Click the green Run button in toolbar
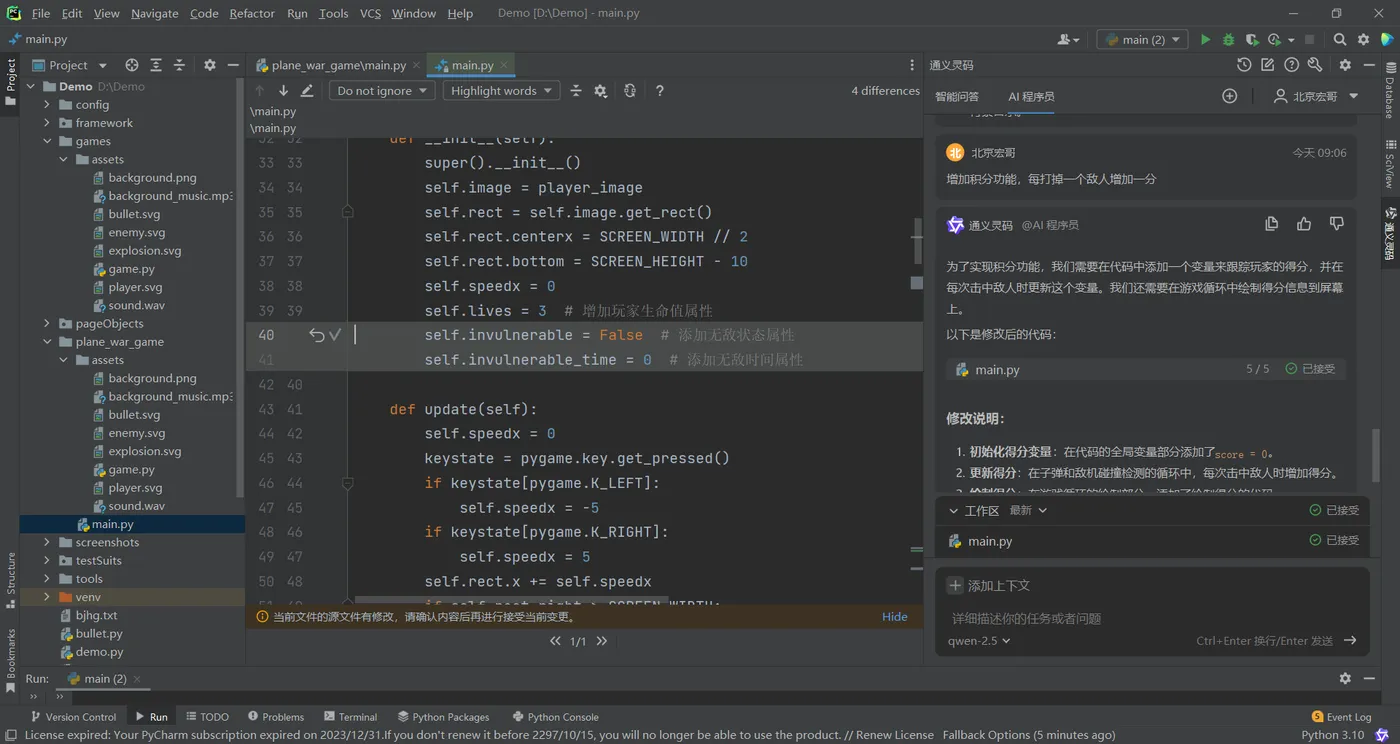The height and width of the screenshot is (744, 1400). 1205,40
